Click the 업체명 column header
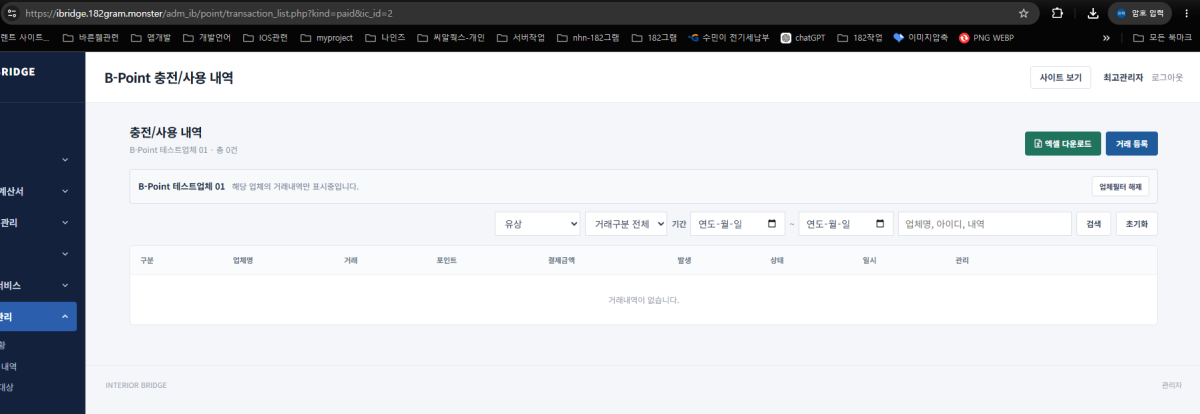The image size is (1200, 414). click(243, 260)
